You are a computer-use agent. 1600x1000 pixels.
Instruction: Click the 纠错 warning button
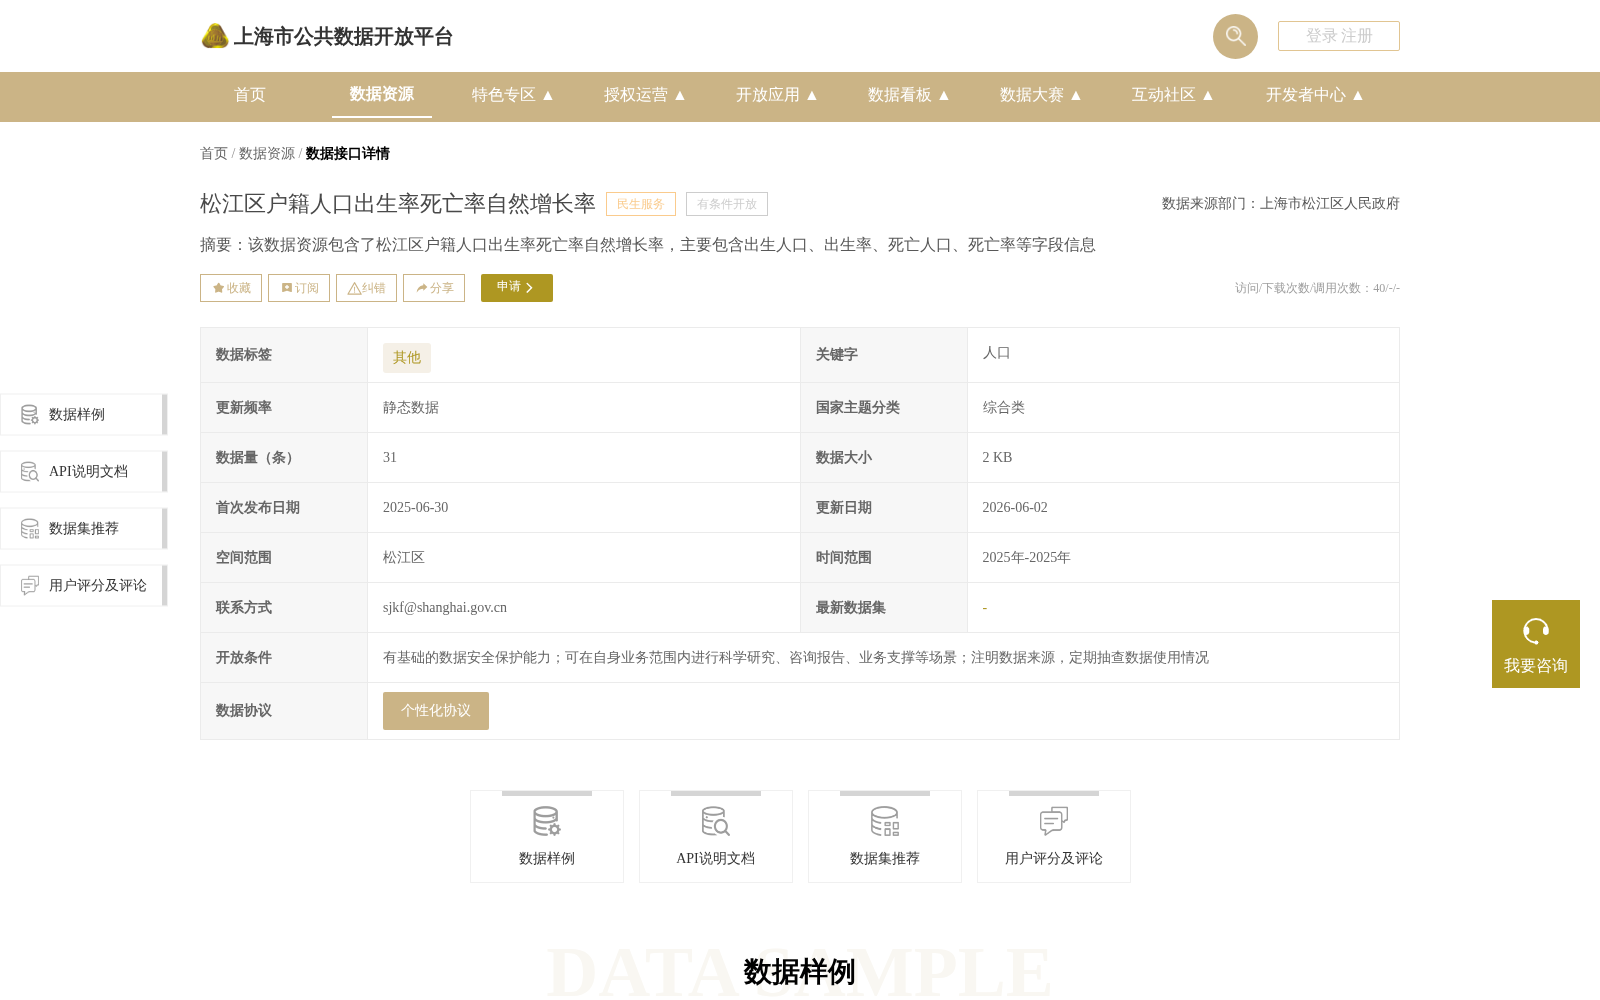click(366, 288)
